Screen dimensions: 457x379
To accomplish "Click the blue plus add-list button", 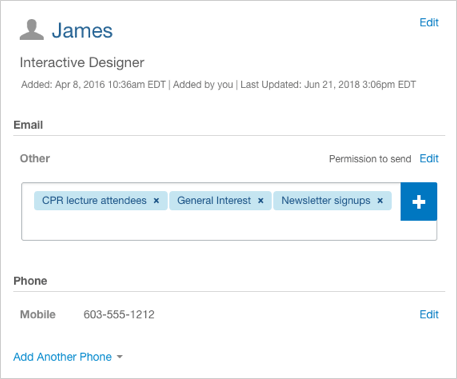I will pos(419,201).
